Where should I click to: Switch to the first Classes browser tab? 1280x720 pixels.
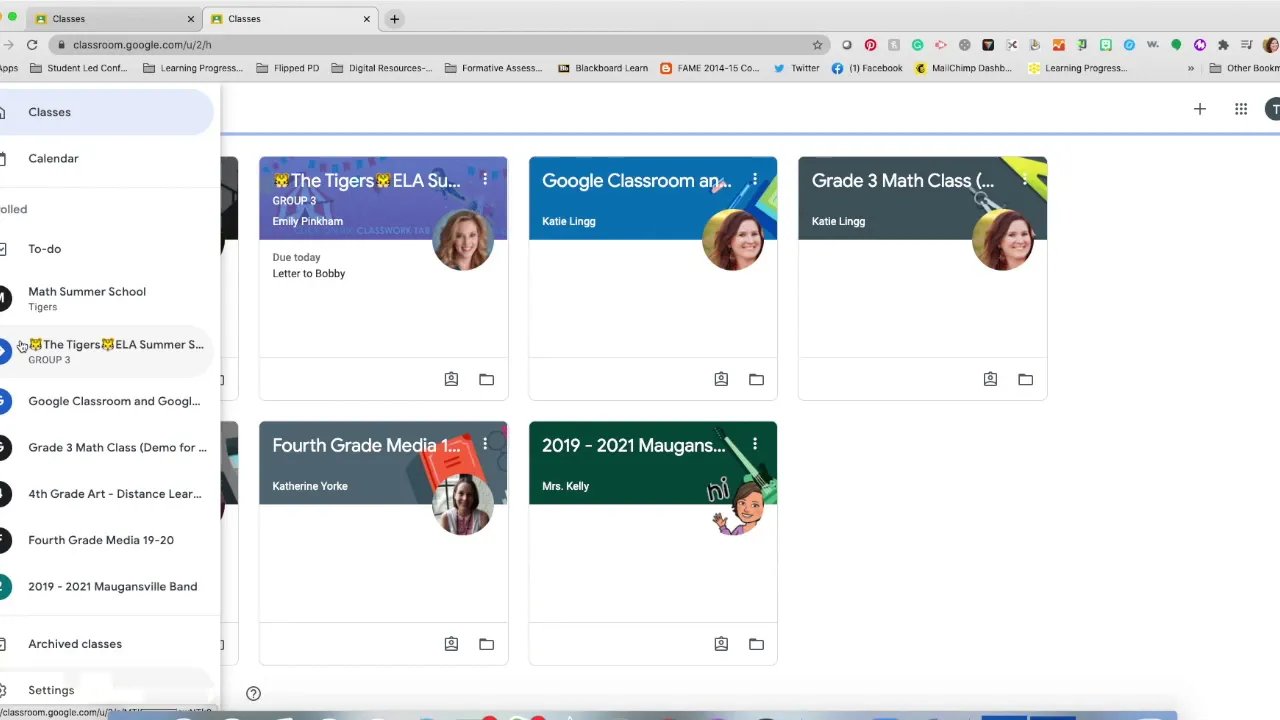(x=113, y=19)
